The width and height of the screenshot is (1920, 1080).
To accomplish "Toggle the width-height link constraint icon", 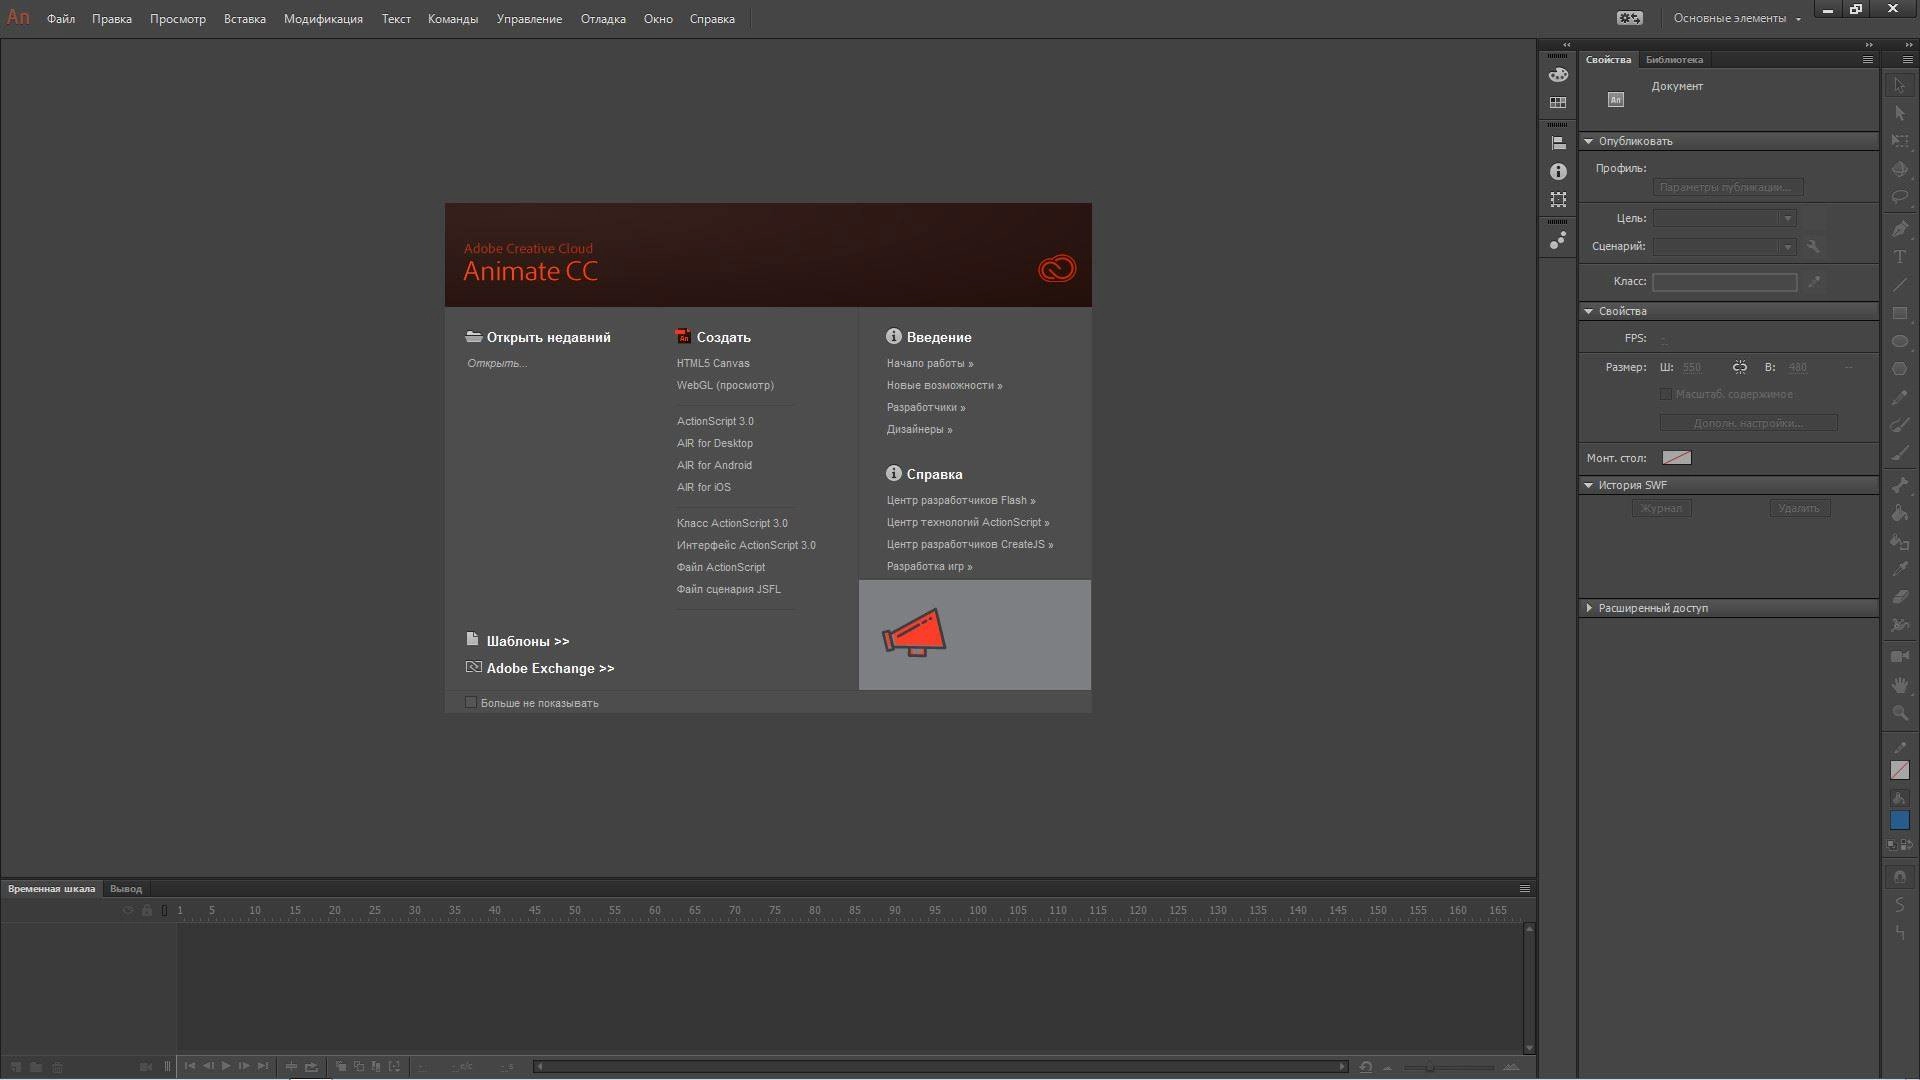I will [x=1740, y=367].
